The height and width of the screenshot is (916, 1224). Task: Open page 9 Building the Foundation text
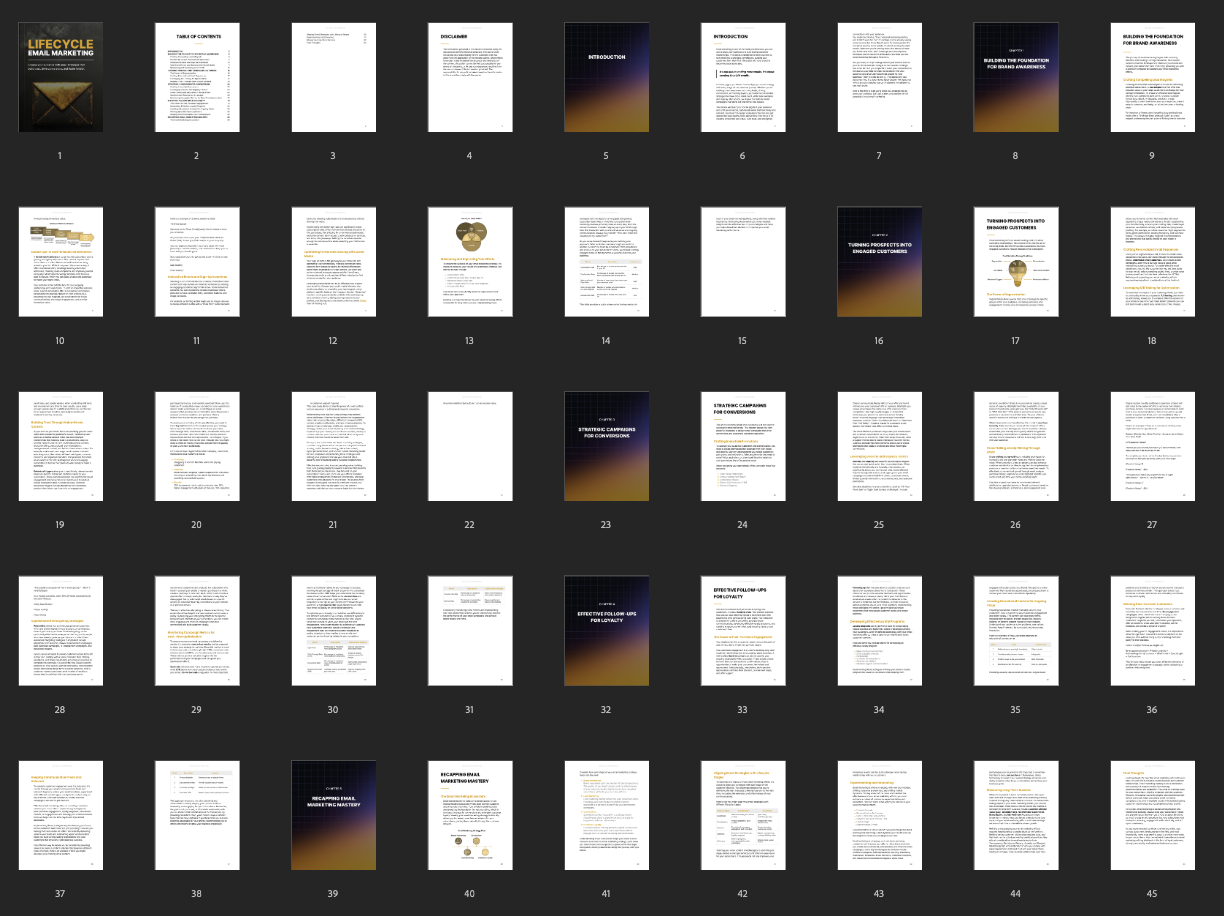(1151, 77)
